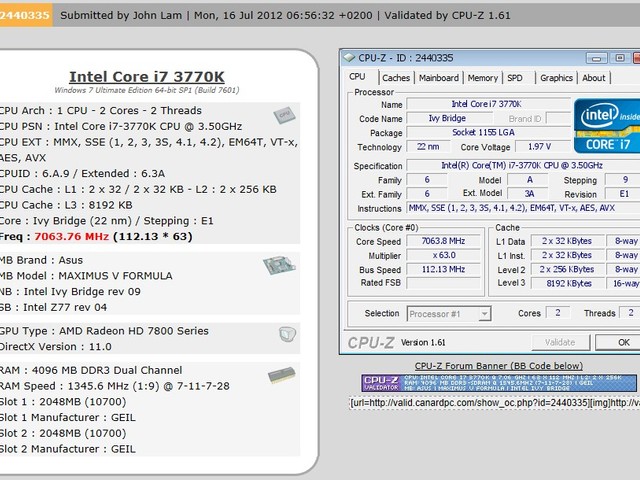This screenshot has width=640, height=480.
Task: Click the RAM Speed 1345.6 MHz row
Action: 115,386
